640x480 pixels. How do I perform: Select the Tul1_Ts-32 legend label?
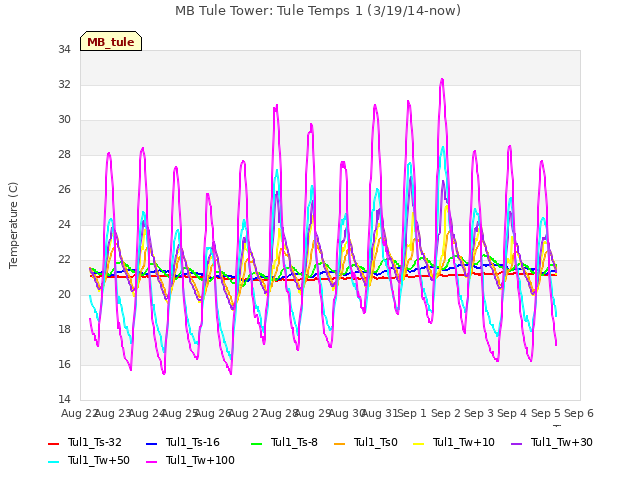(95, 442)
